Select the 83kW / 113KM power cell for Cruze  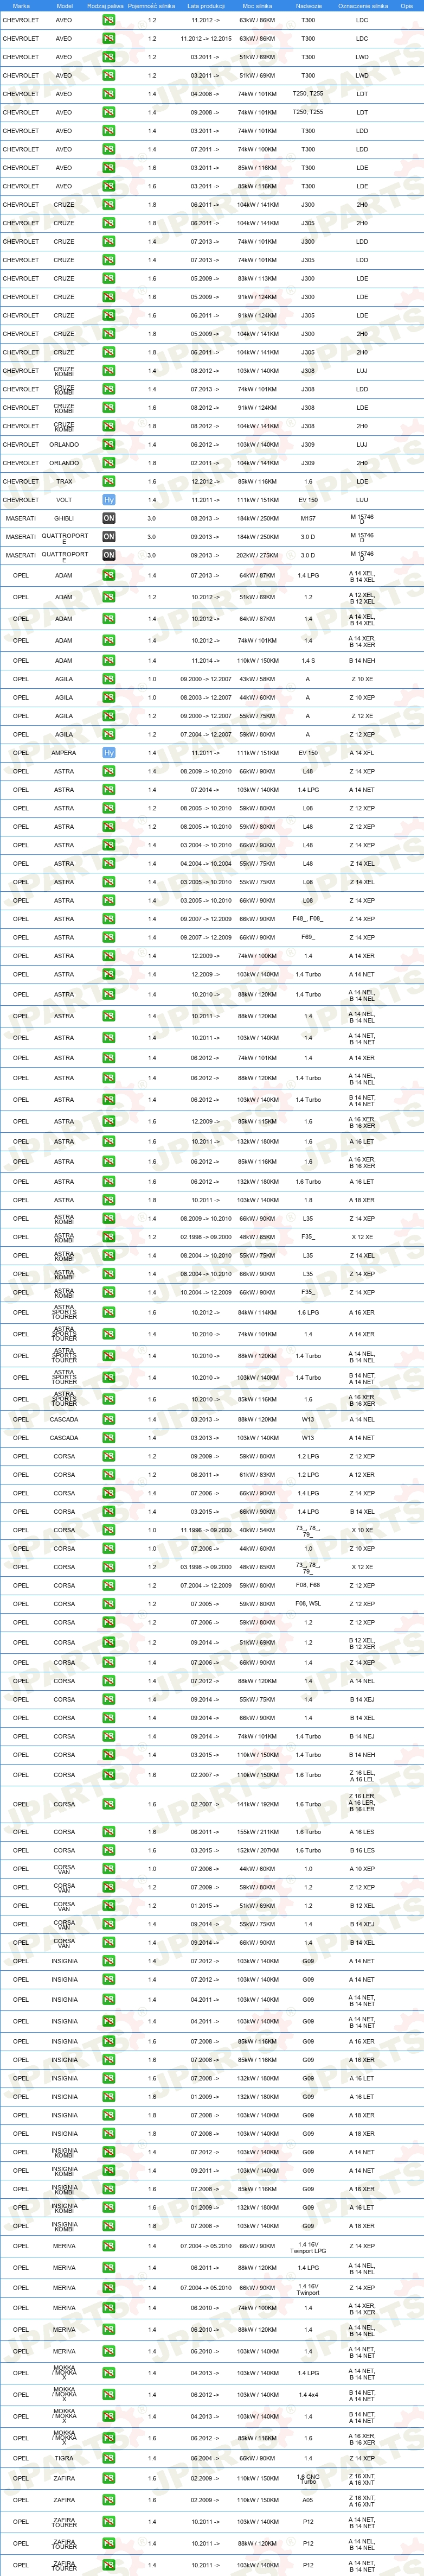(257, 278)
